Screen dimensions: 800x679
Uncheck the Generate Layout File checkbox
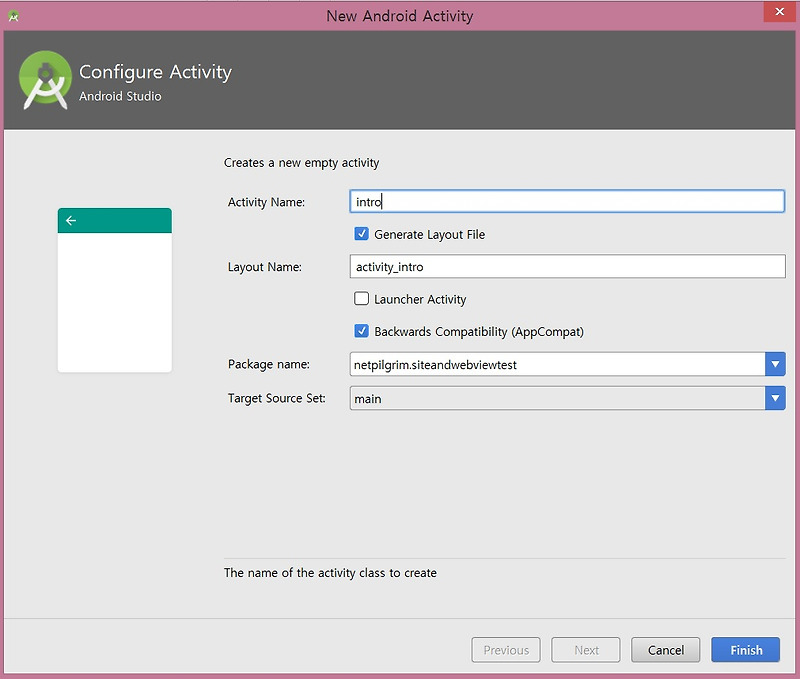click(361, 234)
